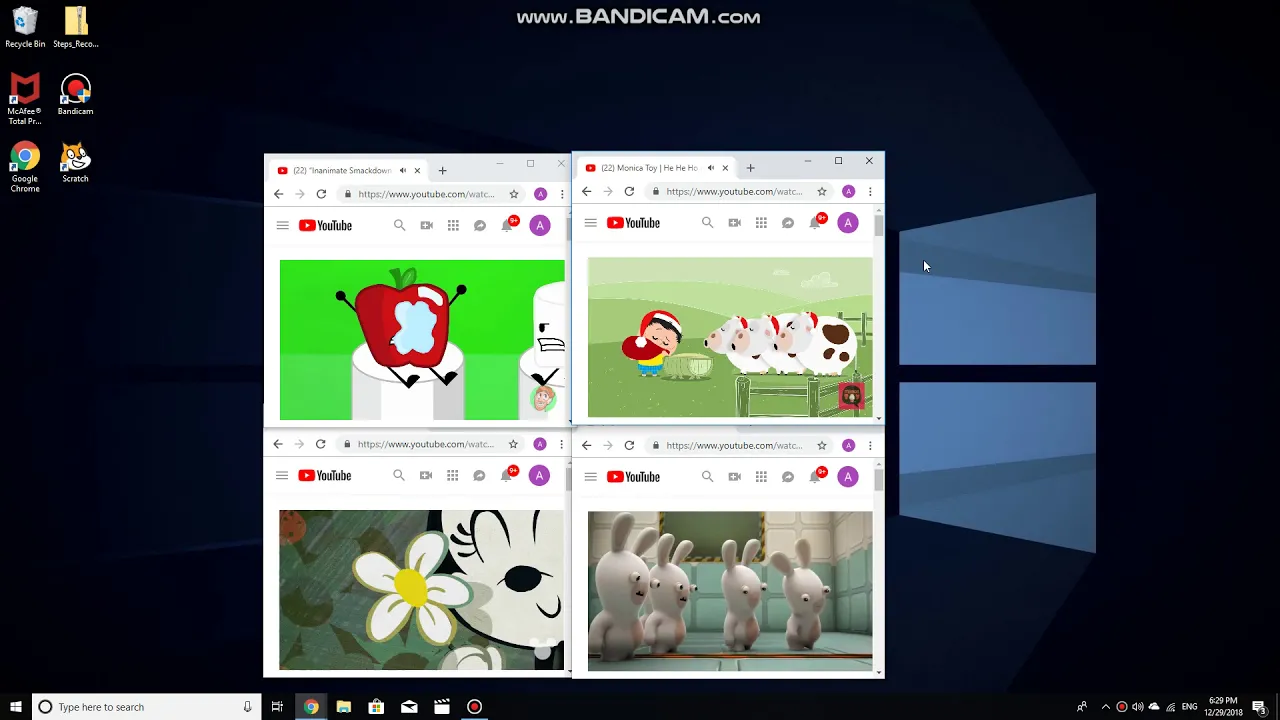The height and width of the screenshot is (720, 1280).
Task: Go back in the Inanimate Smackdown window
Action: tap(279, 194)
